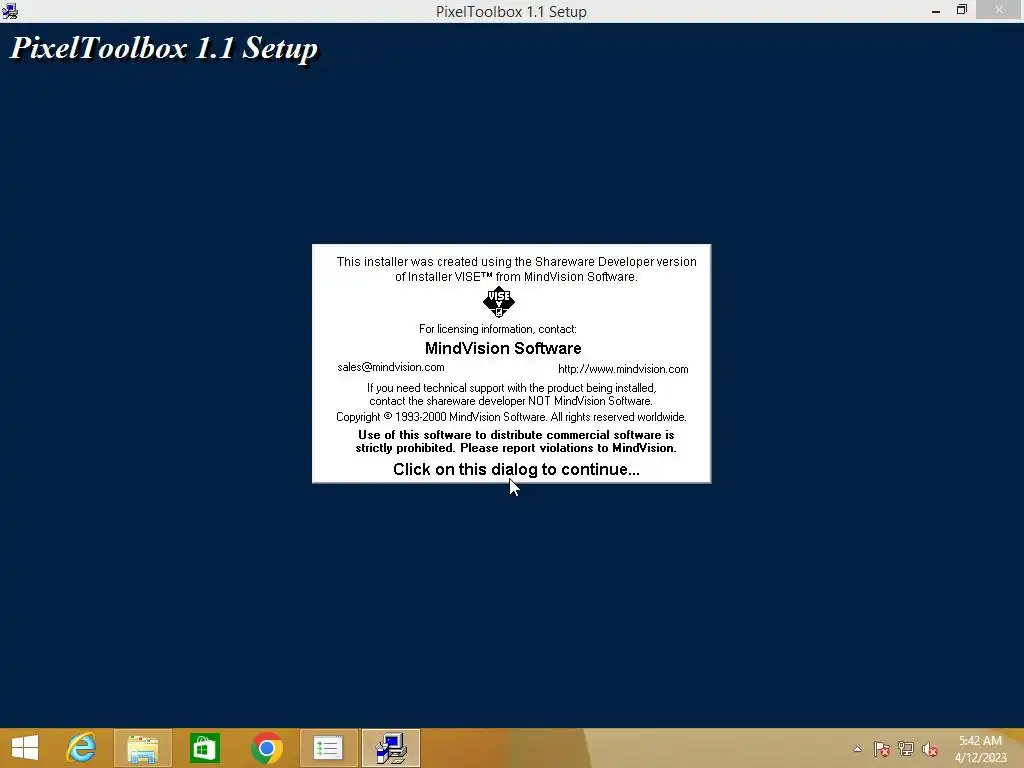
Task: Click the "PixelToolbox 1.1 Setup" italic heading
Action: [164, 48]
